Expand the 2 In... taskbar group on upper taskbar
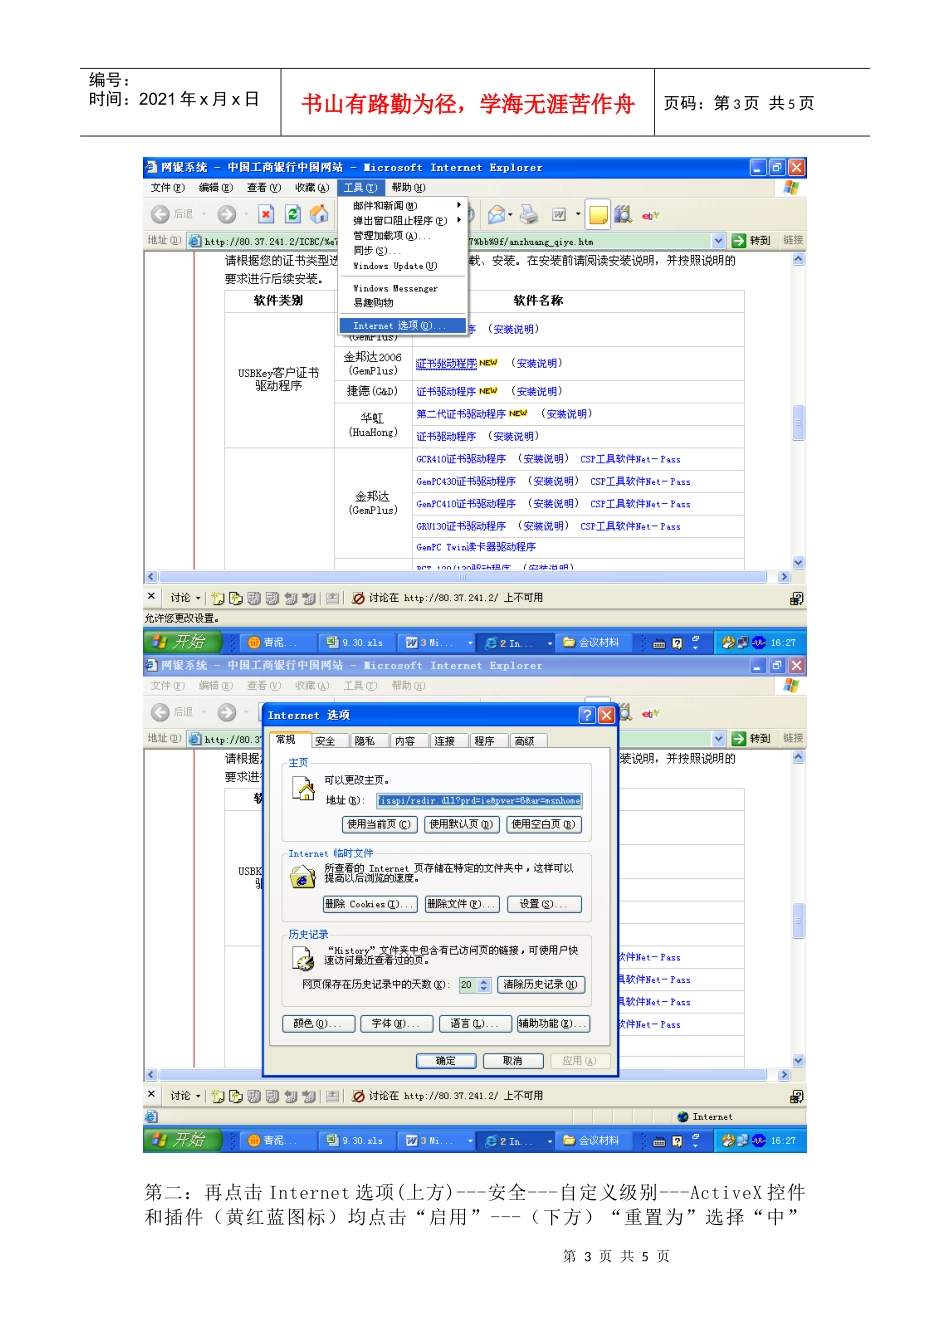 tap(550, 643)
